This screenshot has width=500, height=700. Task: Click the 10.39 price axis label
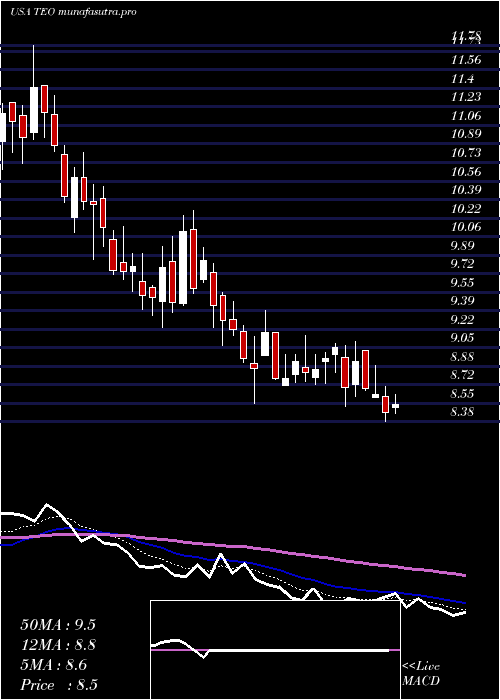click(466, 190)
